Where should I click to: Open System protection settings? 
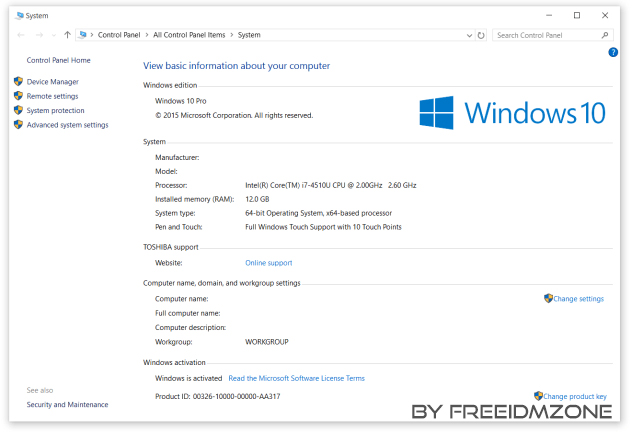56,110
